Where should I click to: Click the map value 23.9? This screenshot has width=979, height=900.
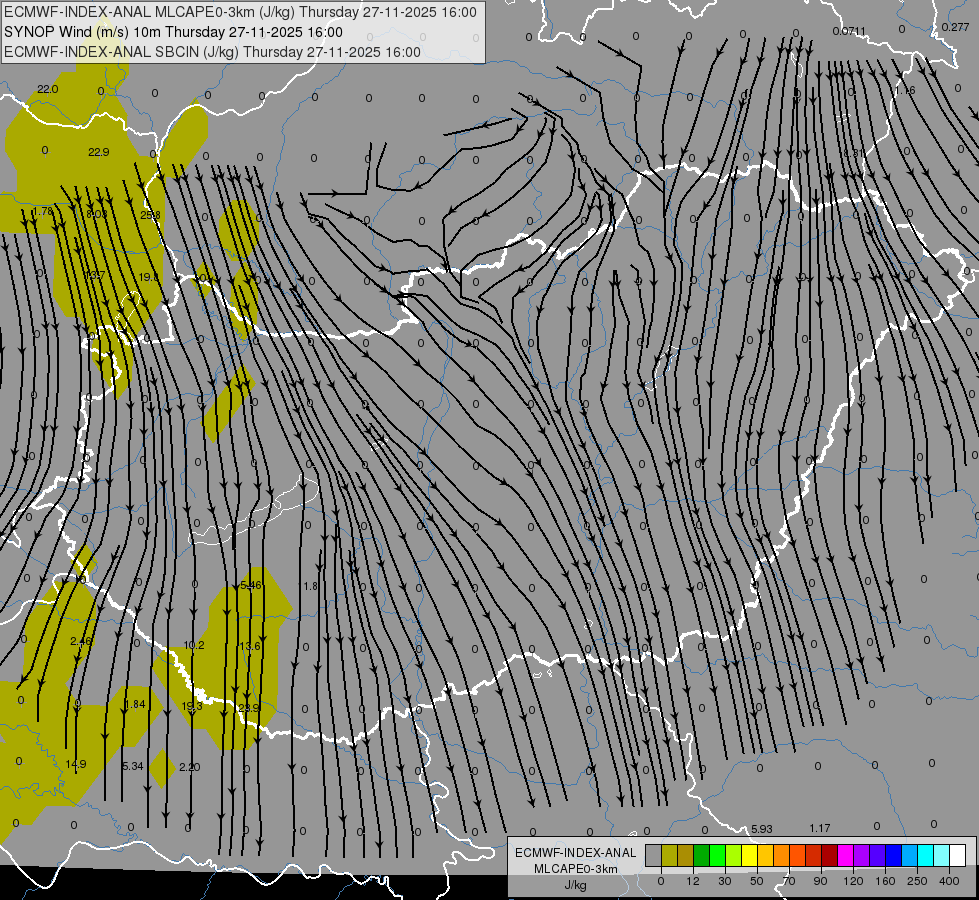[248, 708]
